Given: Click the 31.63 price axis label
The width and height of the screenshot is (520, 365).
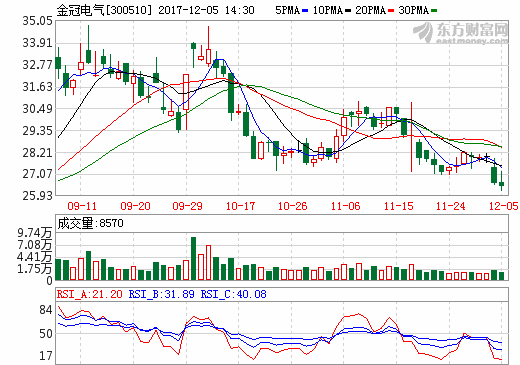Looking at the screenshot, I should 37,87.
